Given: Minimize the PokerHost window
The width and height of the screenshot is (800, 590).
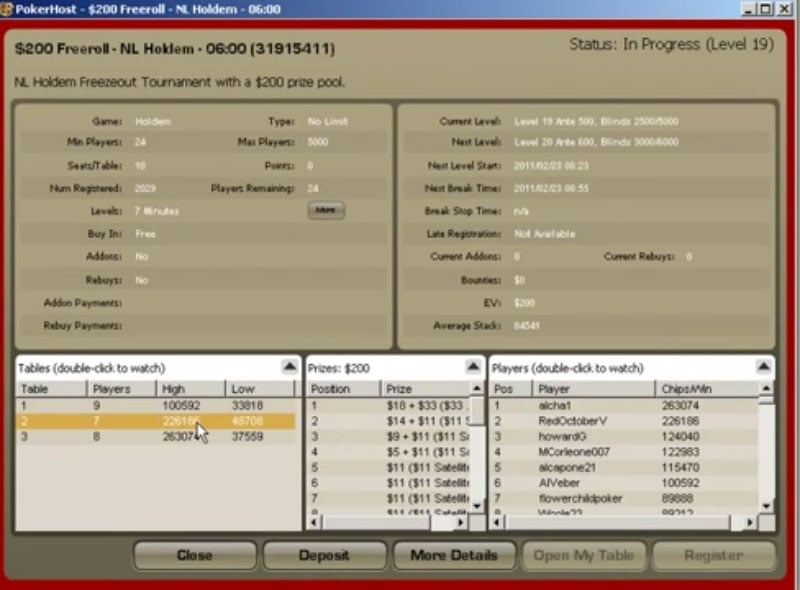Looking at the screenshot, I should pyautogui.click(x=748, y=9).
